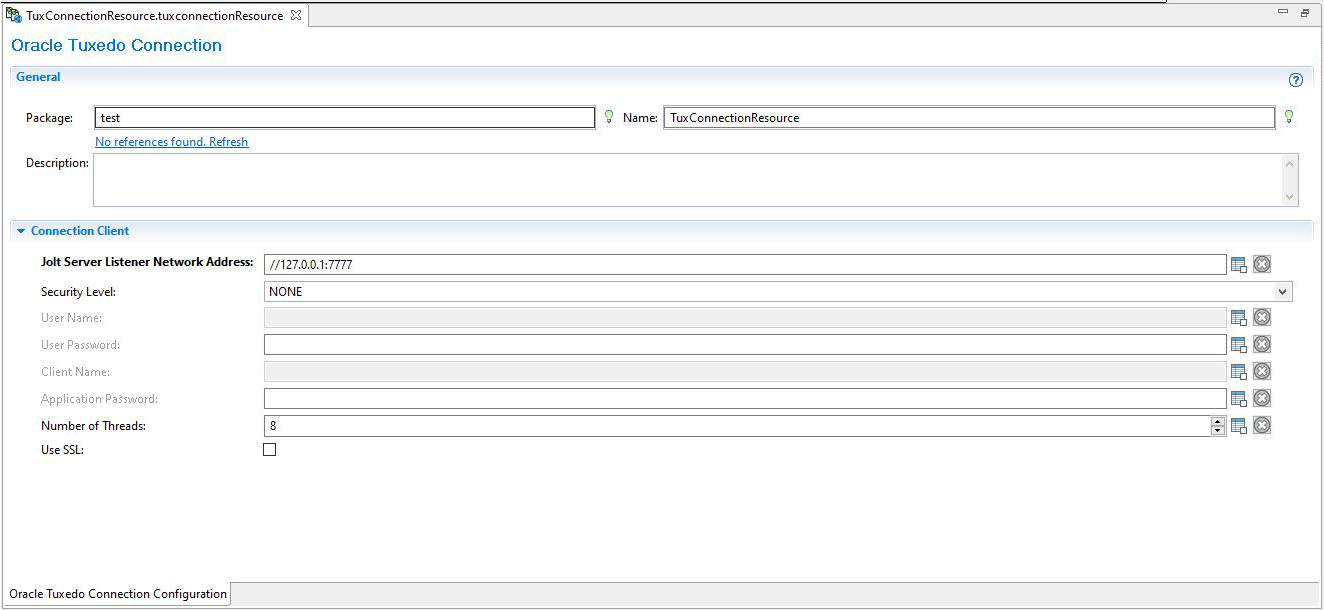This screenshot has height=610, width=1324.
Task: Open module property picker for Number of Threads
Action: (x=1239, y=426)
